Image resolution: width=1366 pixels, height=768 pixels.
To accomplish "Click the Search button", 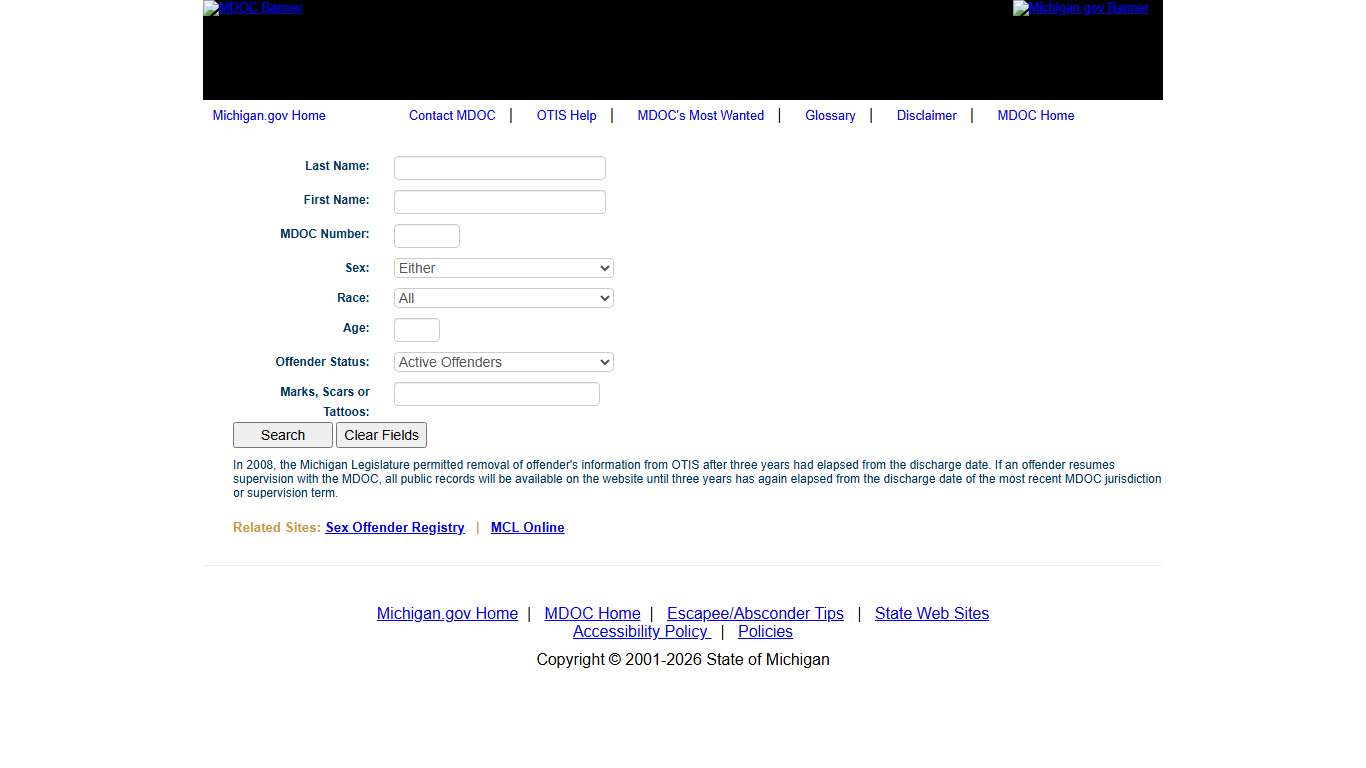I will [x=282, y=434].
